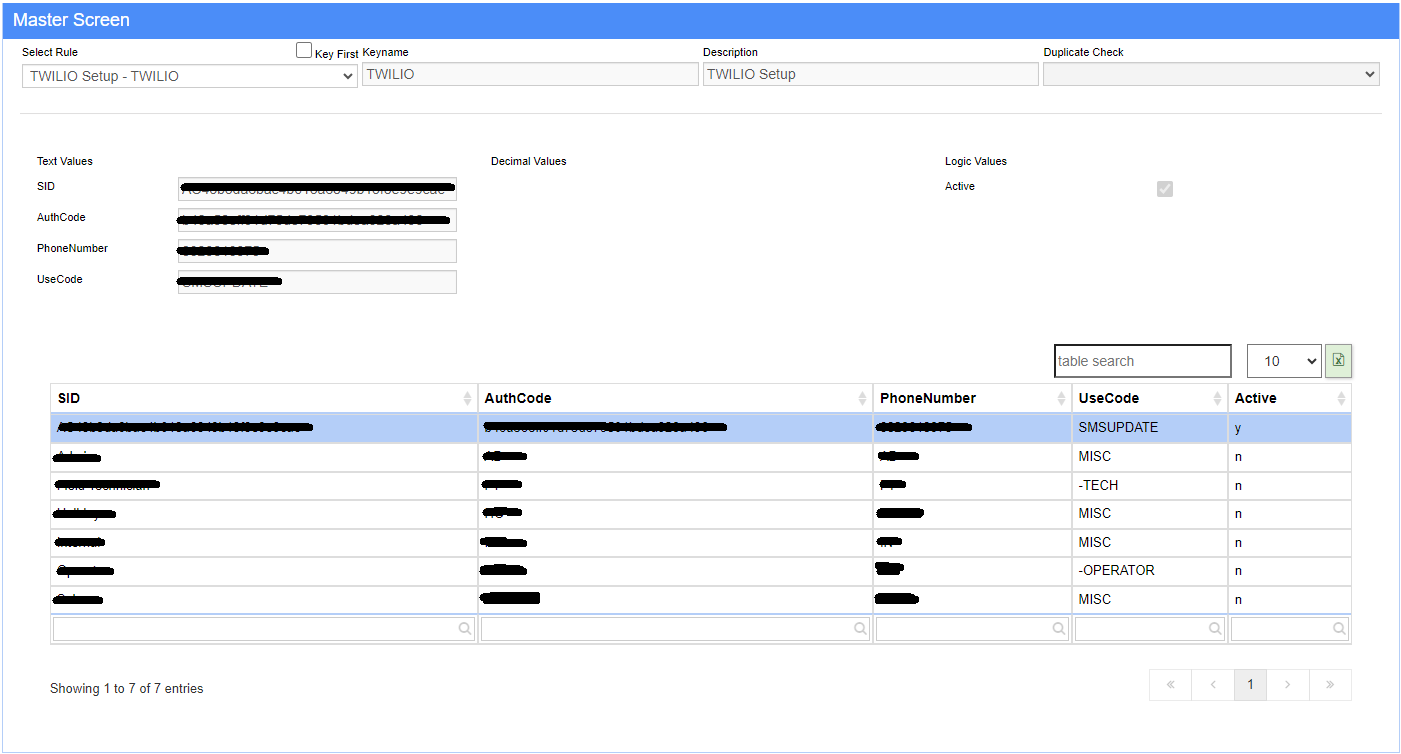Open the page length dropdown showing 10
The image size is (1401, 754).
1284,361
